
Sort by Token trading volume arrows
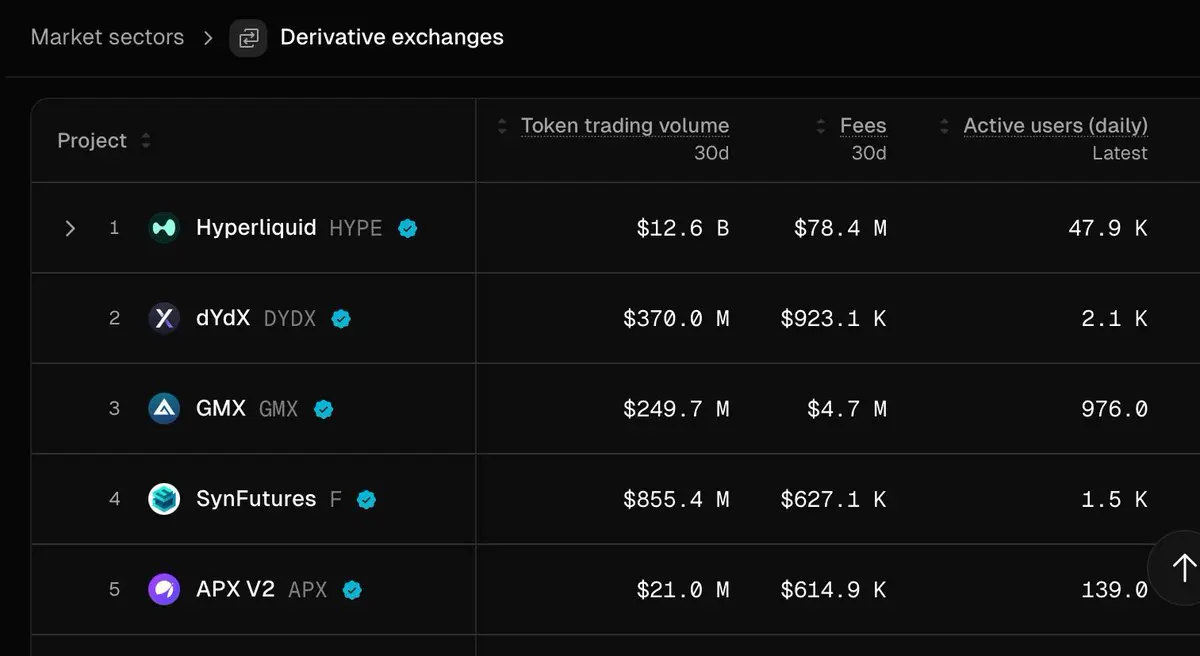pos(502,126)
